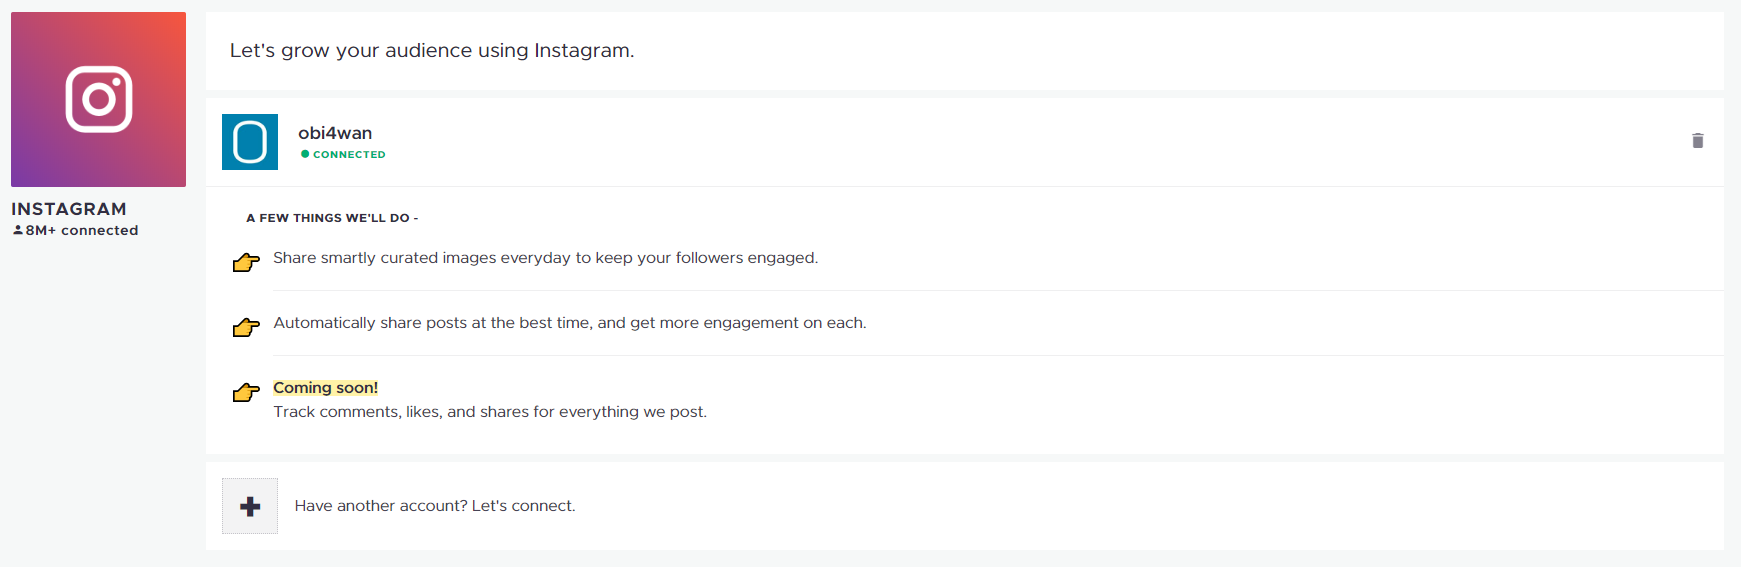Click the Instagram logo tile
Image resolution: width=1741 pixels, height=567 pixels.
(98, 99)
